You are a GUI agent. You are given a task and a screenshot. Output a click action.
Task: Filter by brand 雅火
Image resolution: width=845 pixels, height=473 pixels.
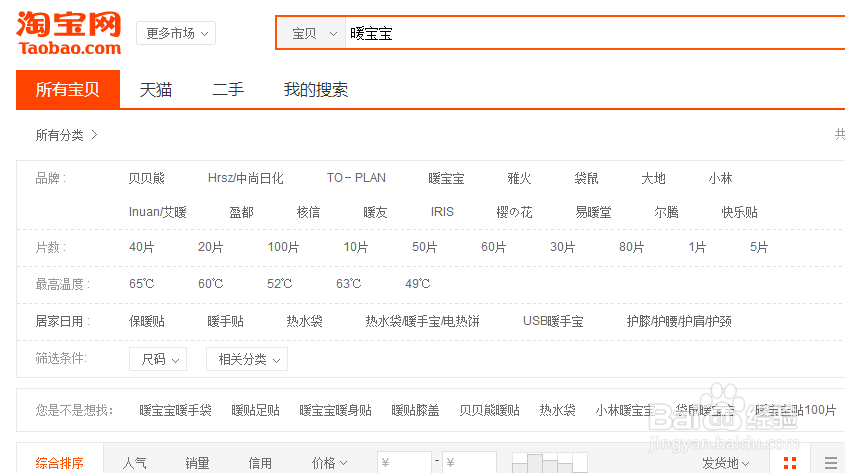pos(520,178)
